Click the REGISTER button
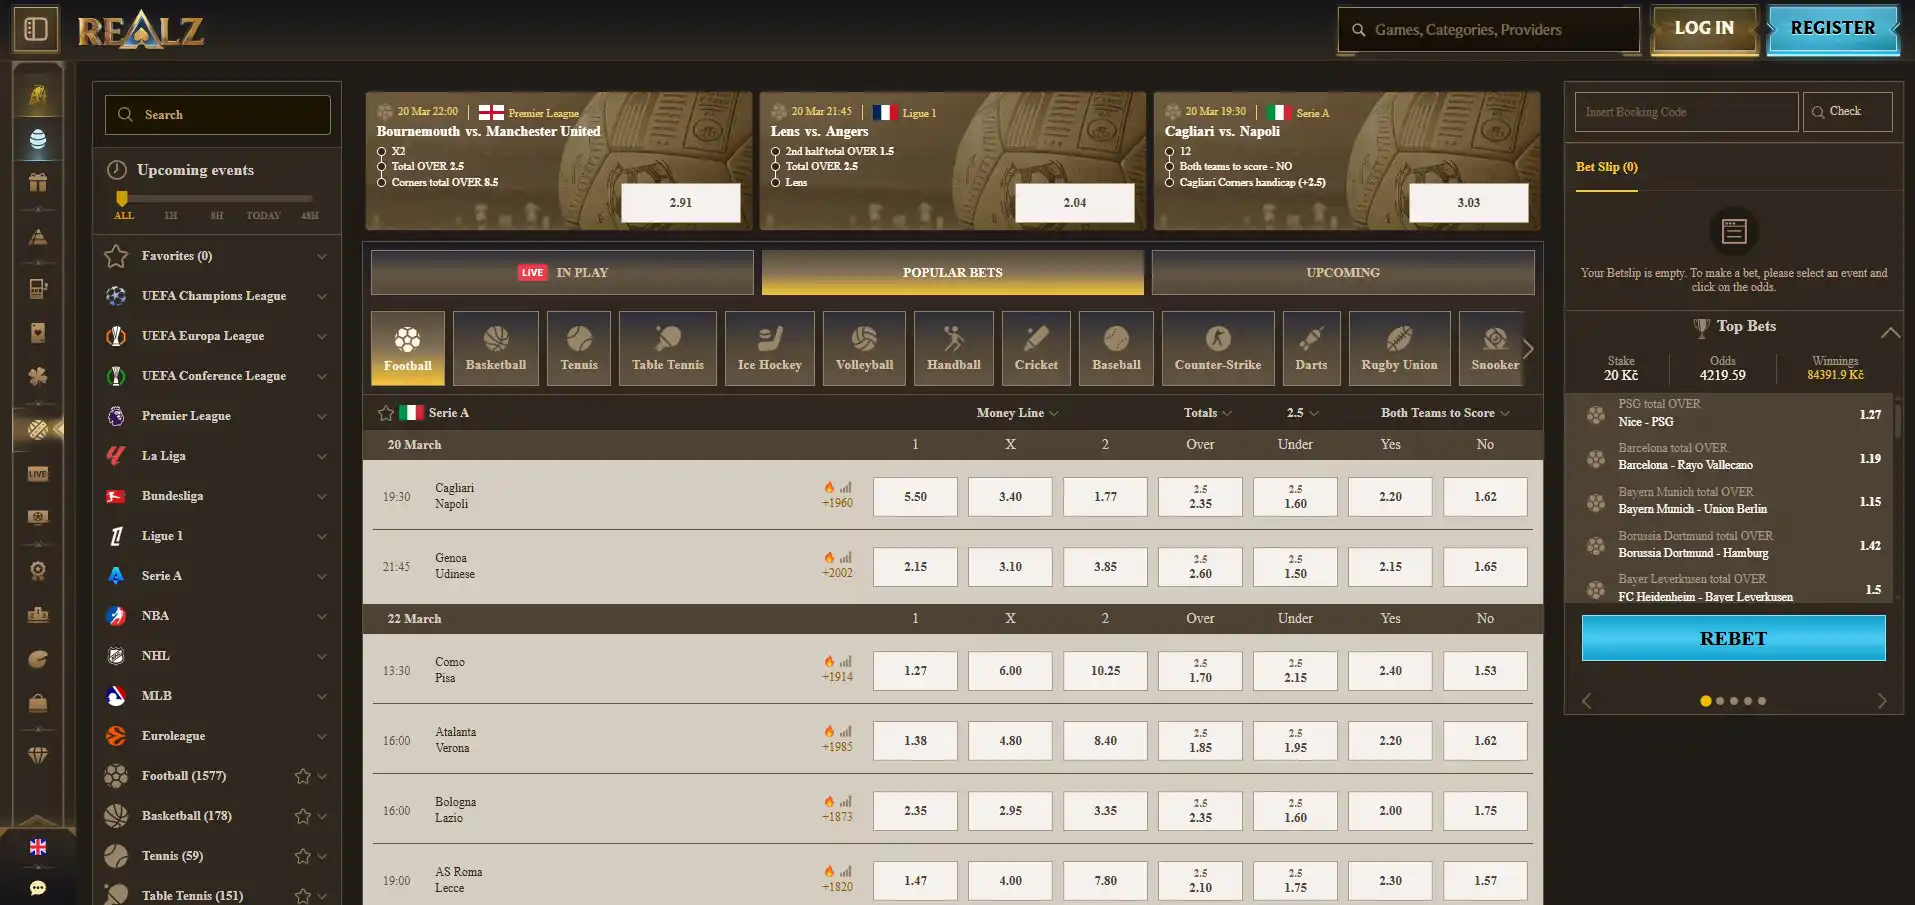Viewport: 1915px width, 905px height. 1832,29
